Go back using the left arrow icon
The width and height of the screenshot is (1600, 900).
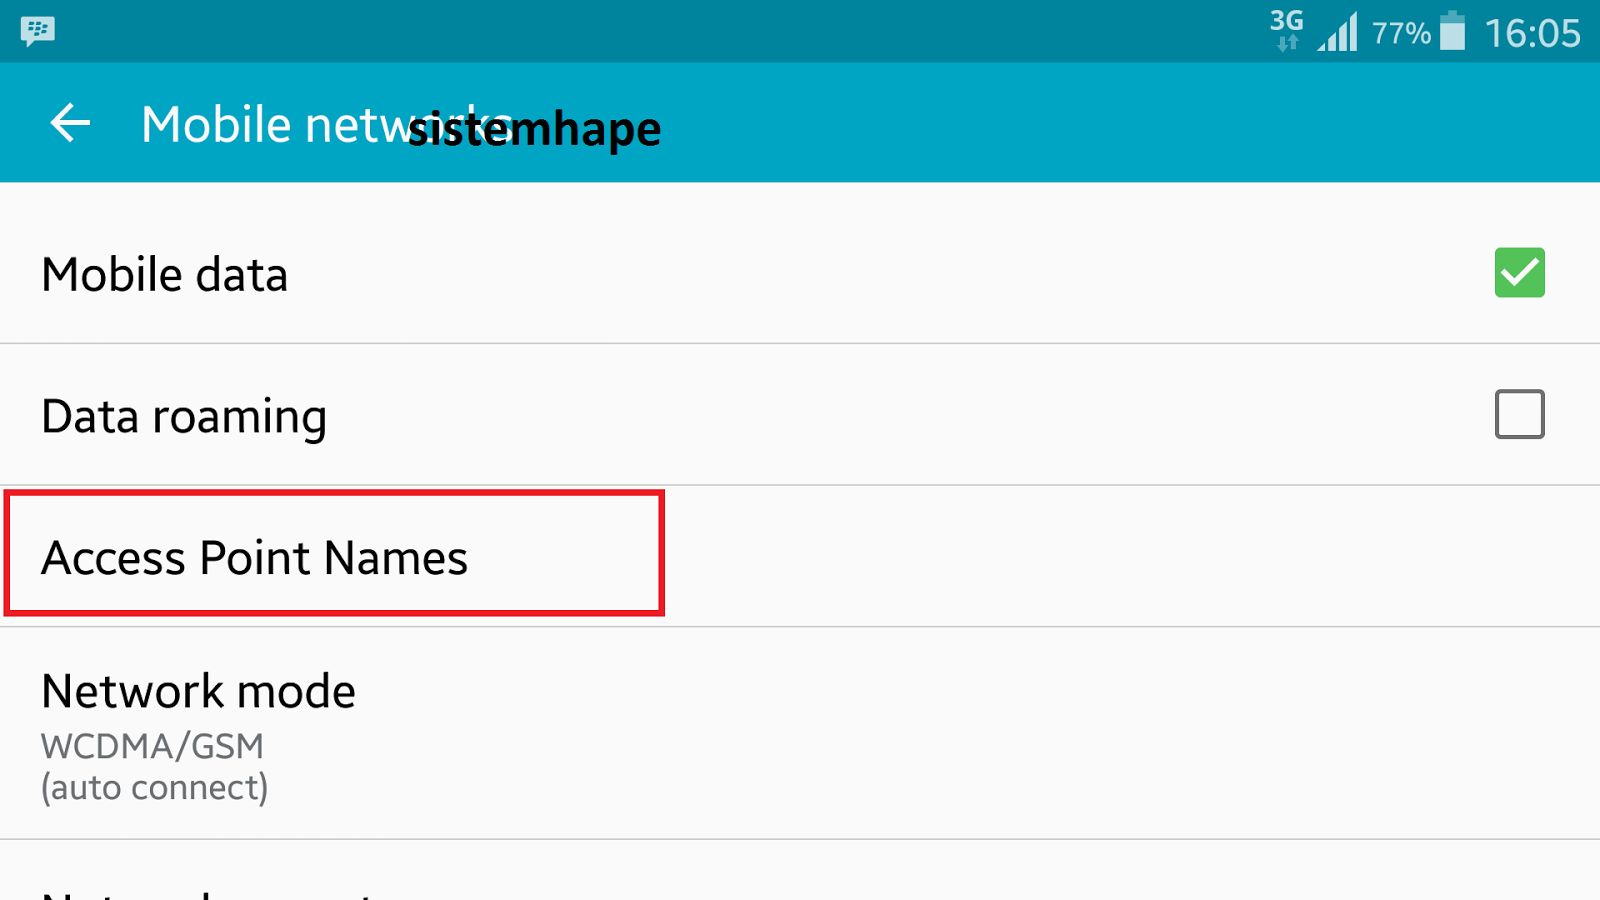click(70, 123)
